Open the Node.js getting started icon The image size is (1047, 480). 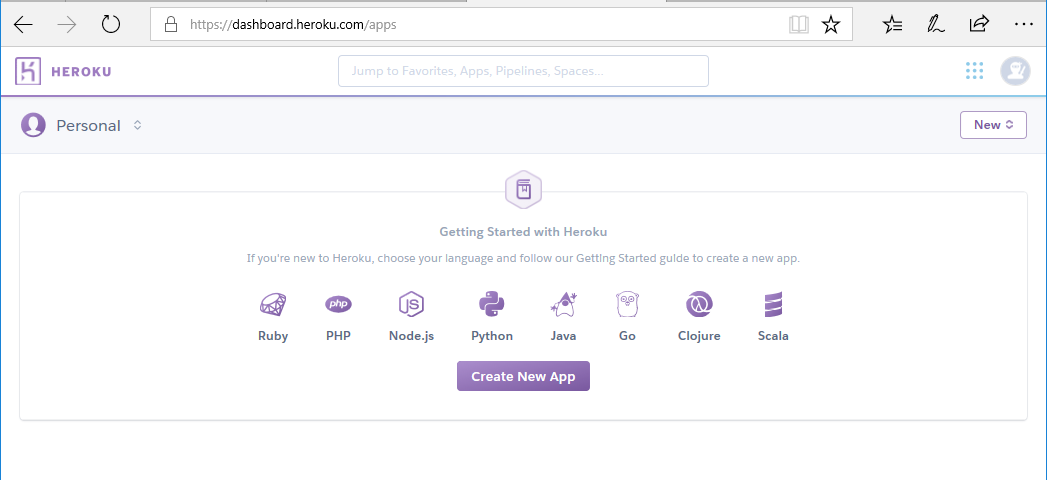pyautogui.click(x=411, y=305)
